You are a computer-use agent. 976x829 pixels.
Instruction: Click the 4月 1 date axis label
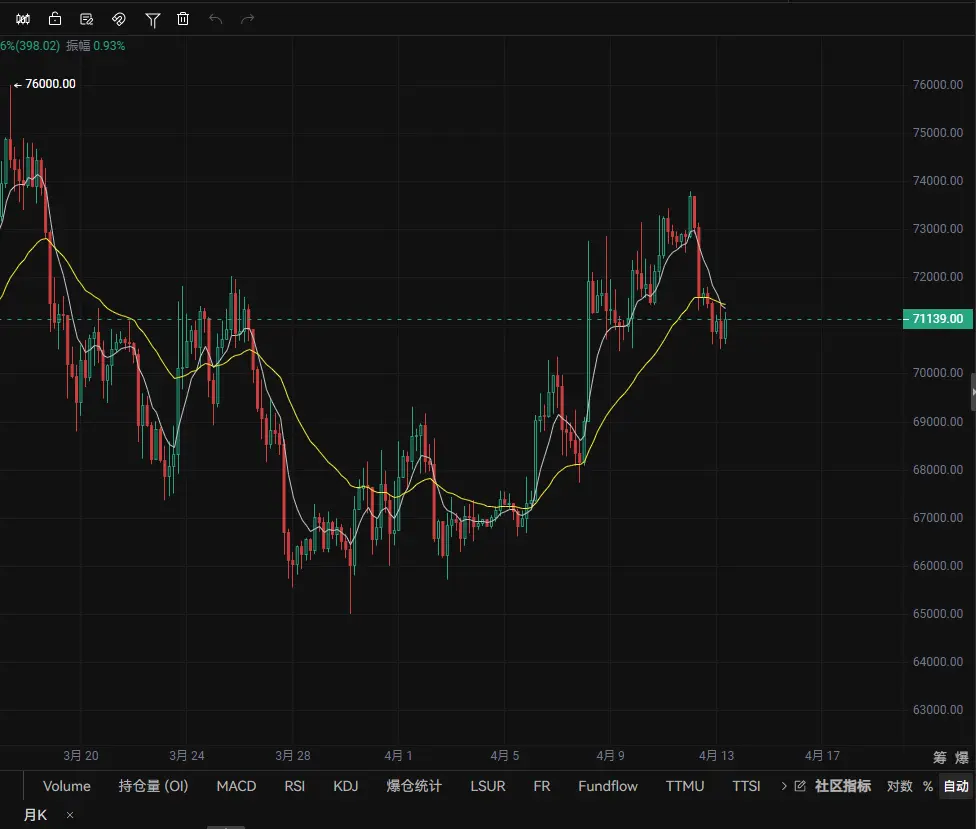click(398, 756)
